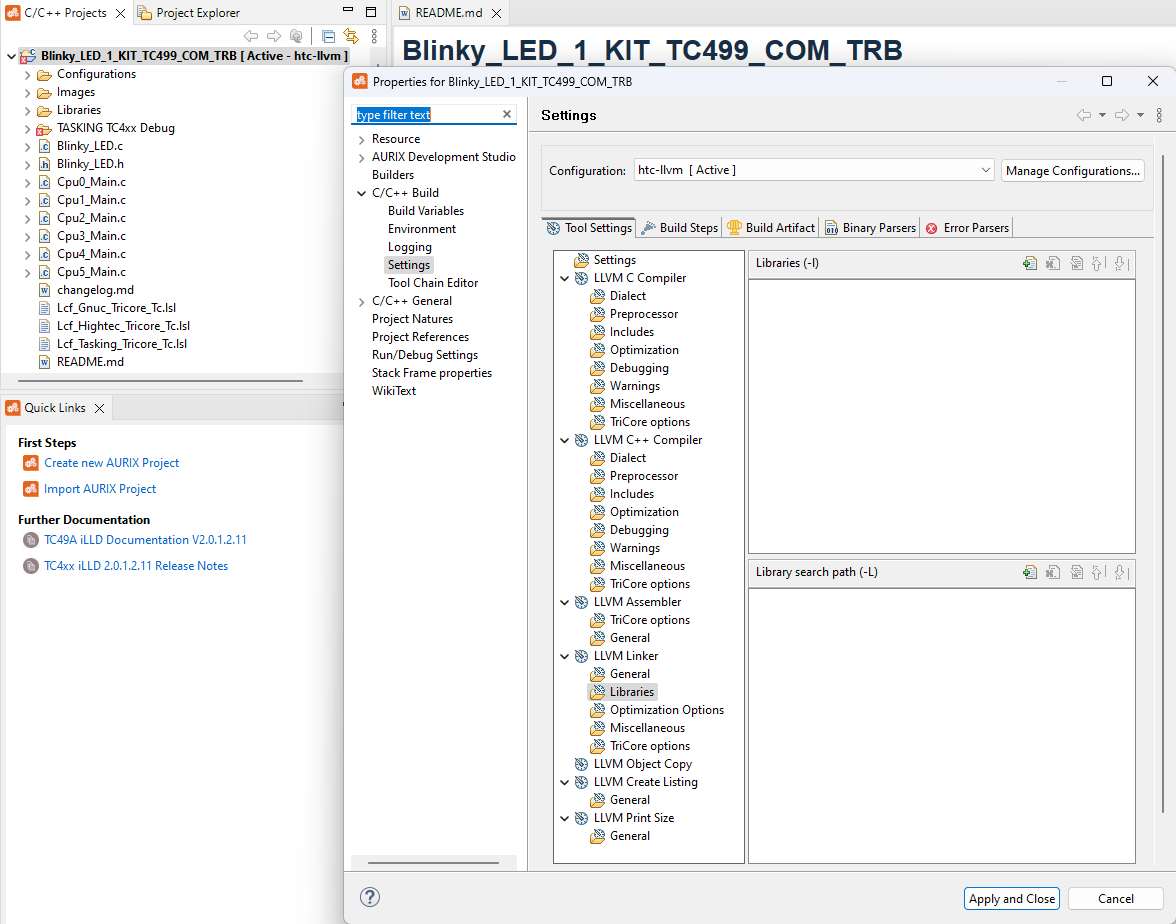Collapse the LLVM Linker category

click(564, 655)
